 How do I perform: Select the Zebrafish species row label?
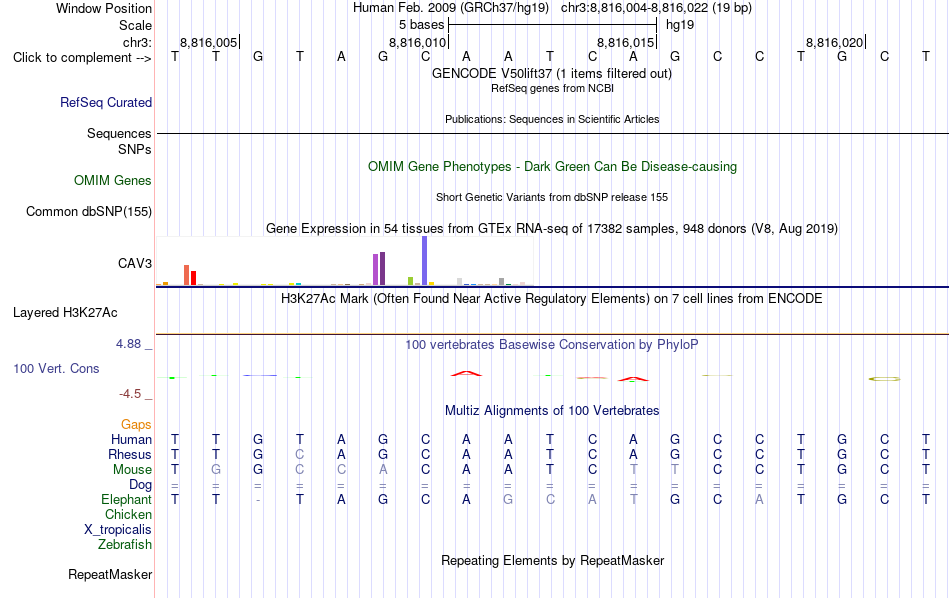click(125, 545)
